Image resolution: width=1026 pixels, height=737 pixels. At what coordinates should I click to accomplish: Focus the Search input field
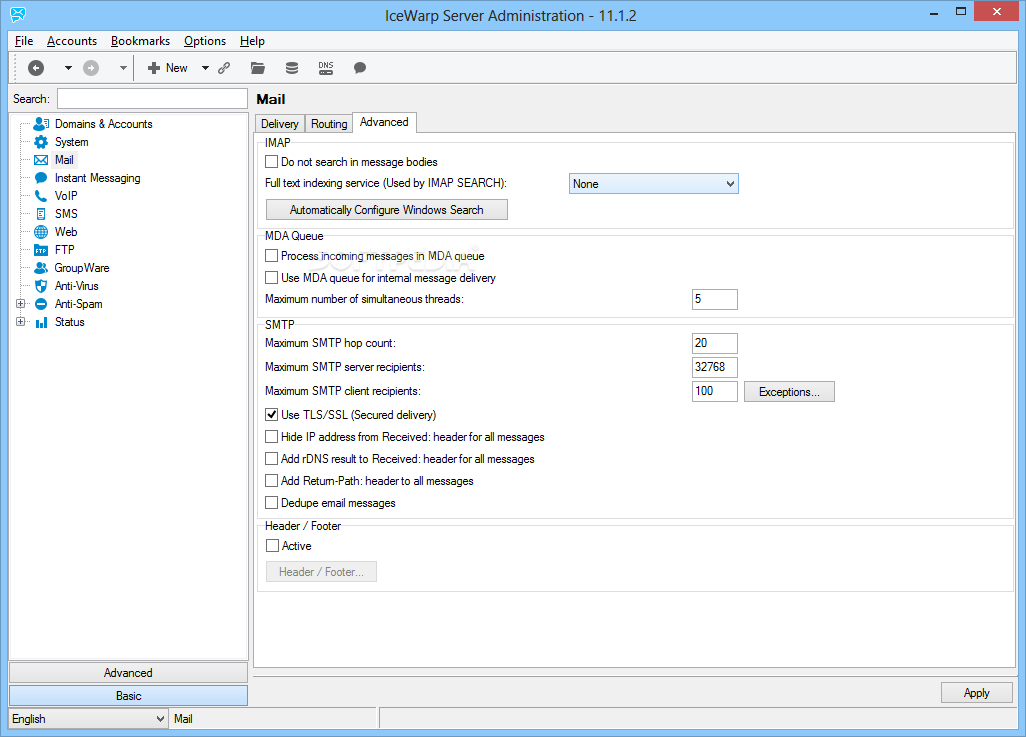click(152, 99)
